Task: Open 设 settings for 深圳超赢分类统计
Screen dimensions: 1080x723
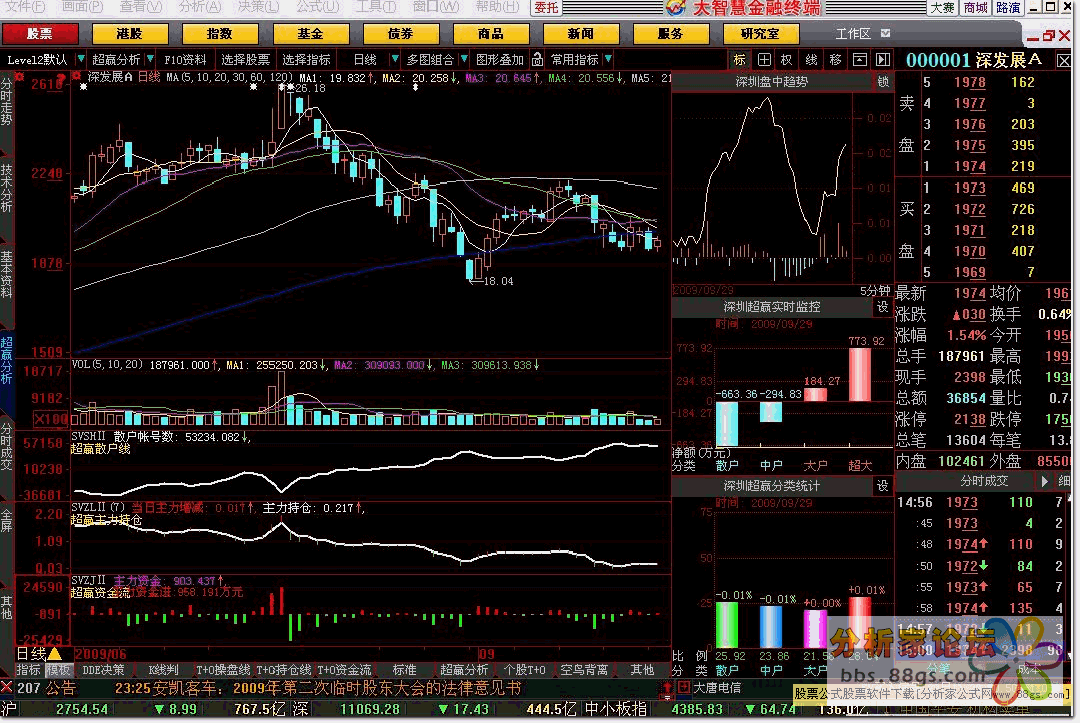Action: point(882,486)
